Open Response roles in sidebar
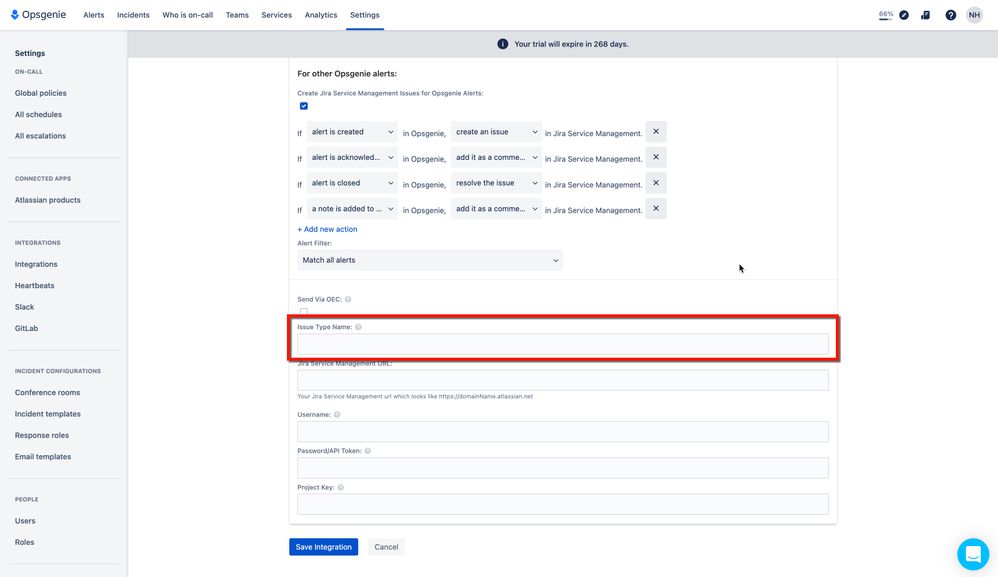Viewport: 998px width, 577px height. tap(42, 435)
